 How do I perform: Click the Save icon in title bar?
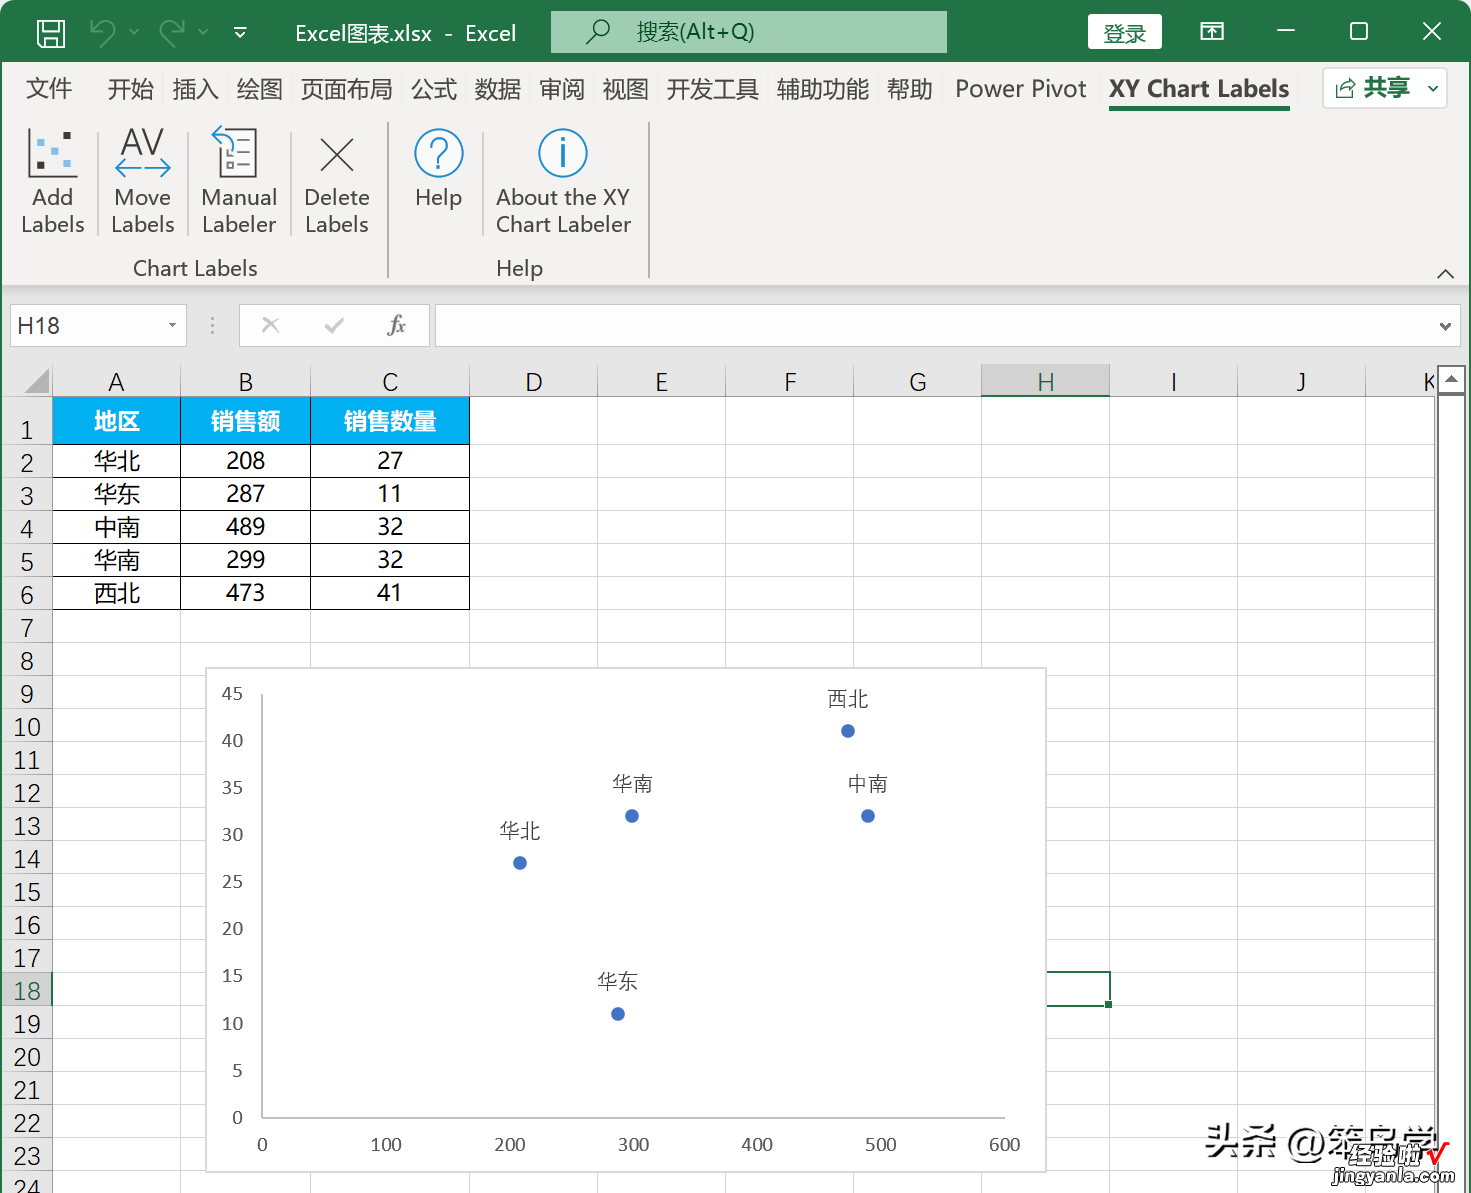pyautogui.click(x=51, y=33)
